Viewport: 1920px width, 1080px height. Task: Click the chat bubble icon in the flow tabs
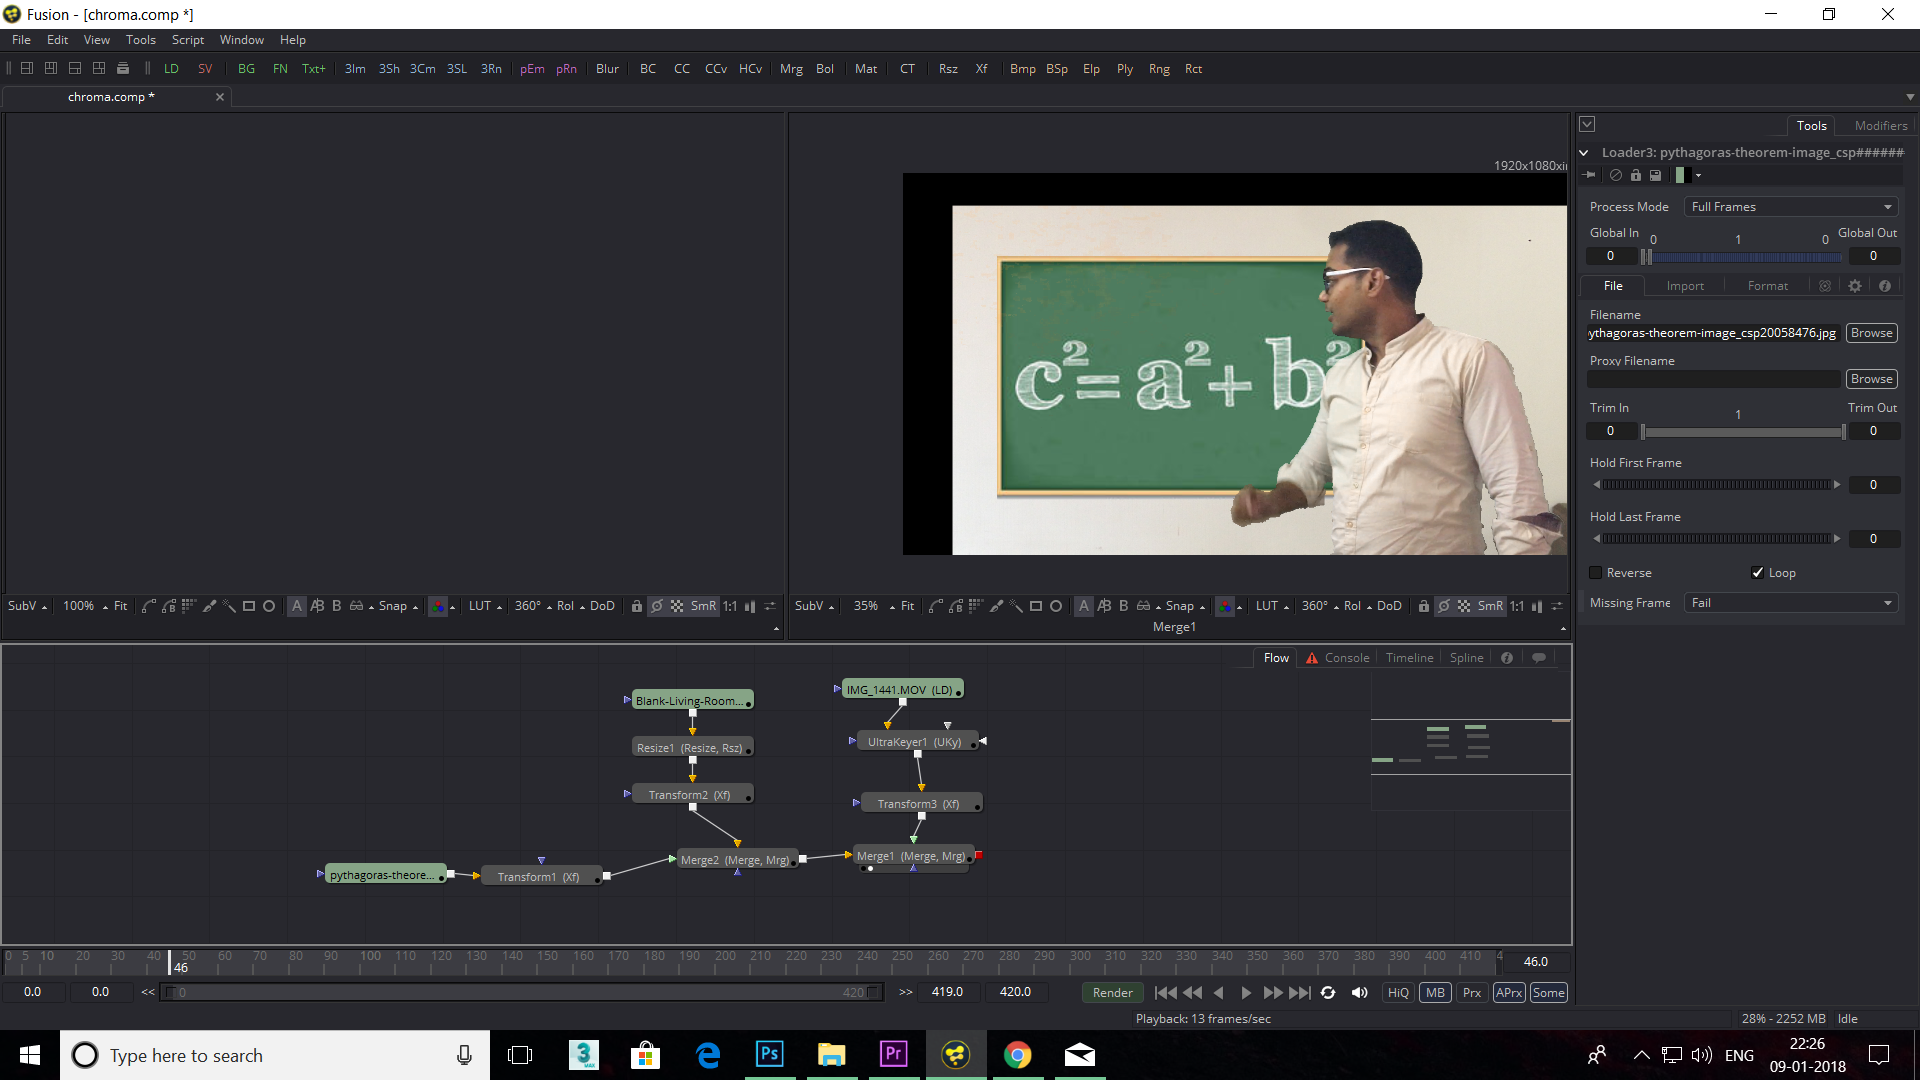pyautogui.click(x=1539, y=658)
